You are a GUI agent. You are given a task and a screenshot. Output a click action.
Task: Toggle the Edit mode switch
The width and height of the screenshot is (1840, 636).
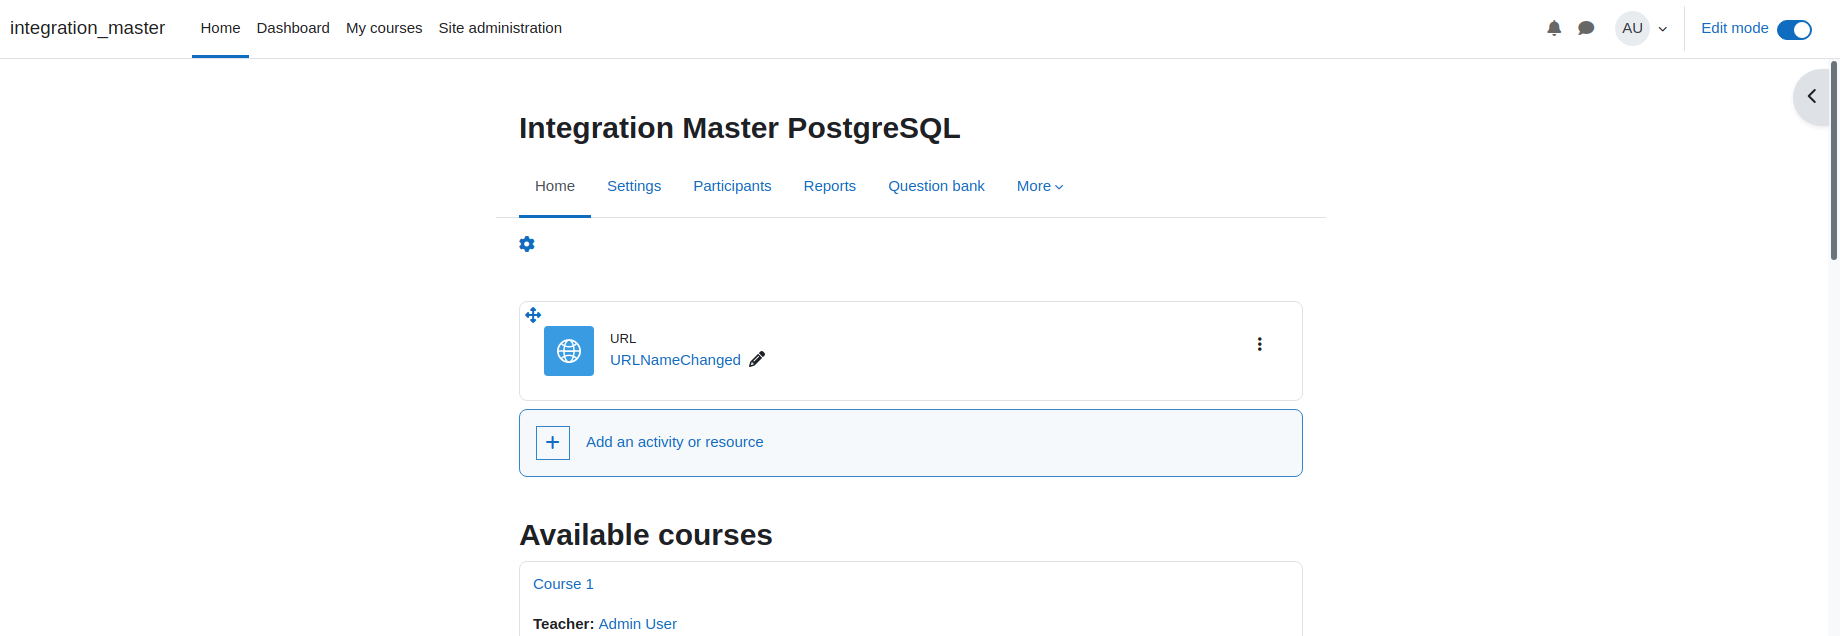(1794, 29)
